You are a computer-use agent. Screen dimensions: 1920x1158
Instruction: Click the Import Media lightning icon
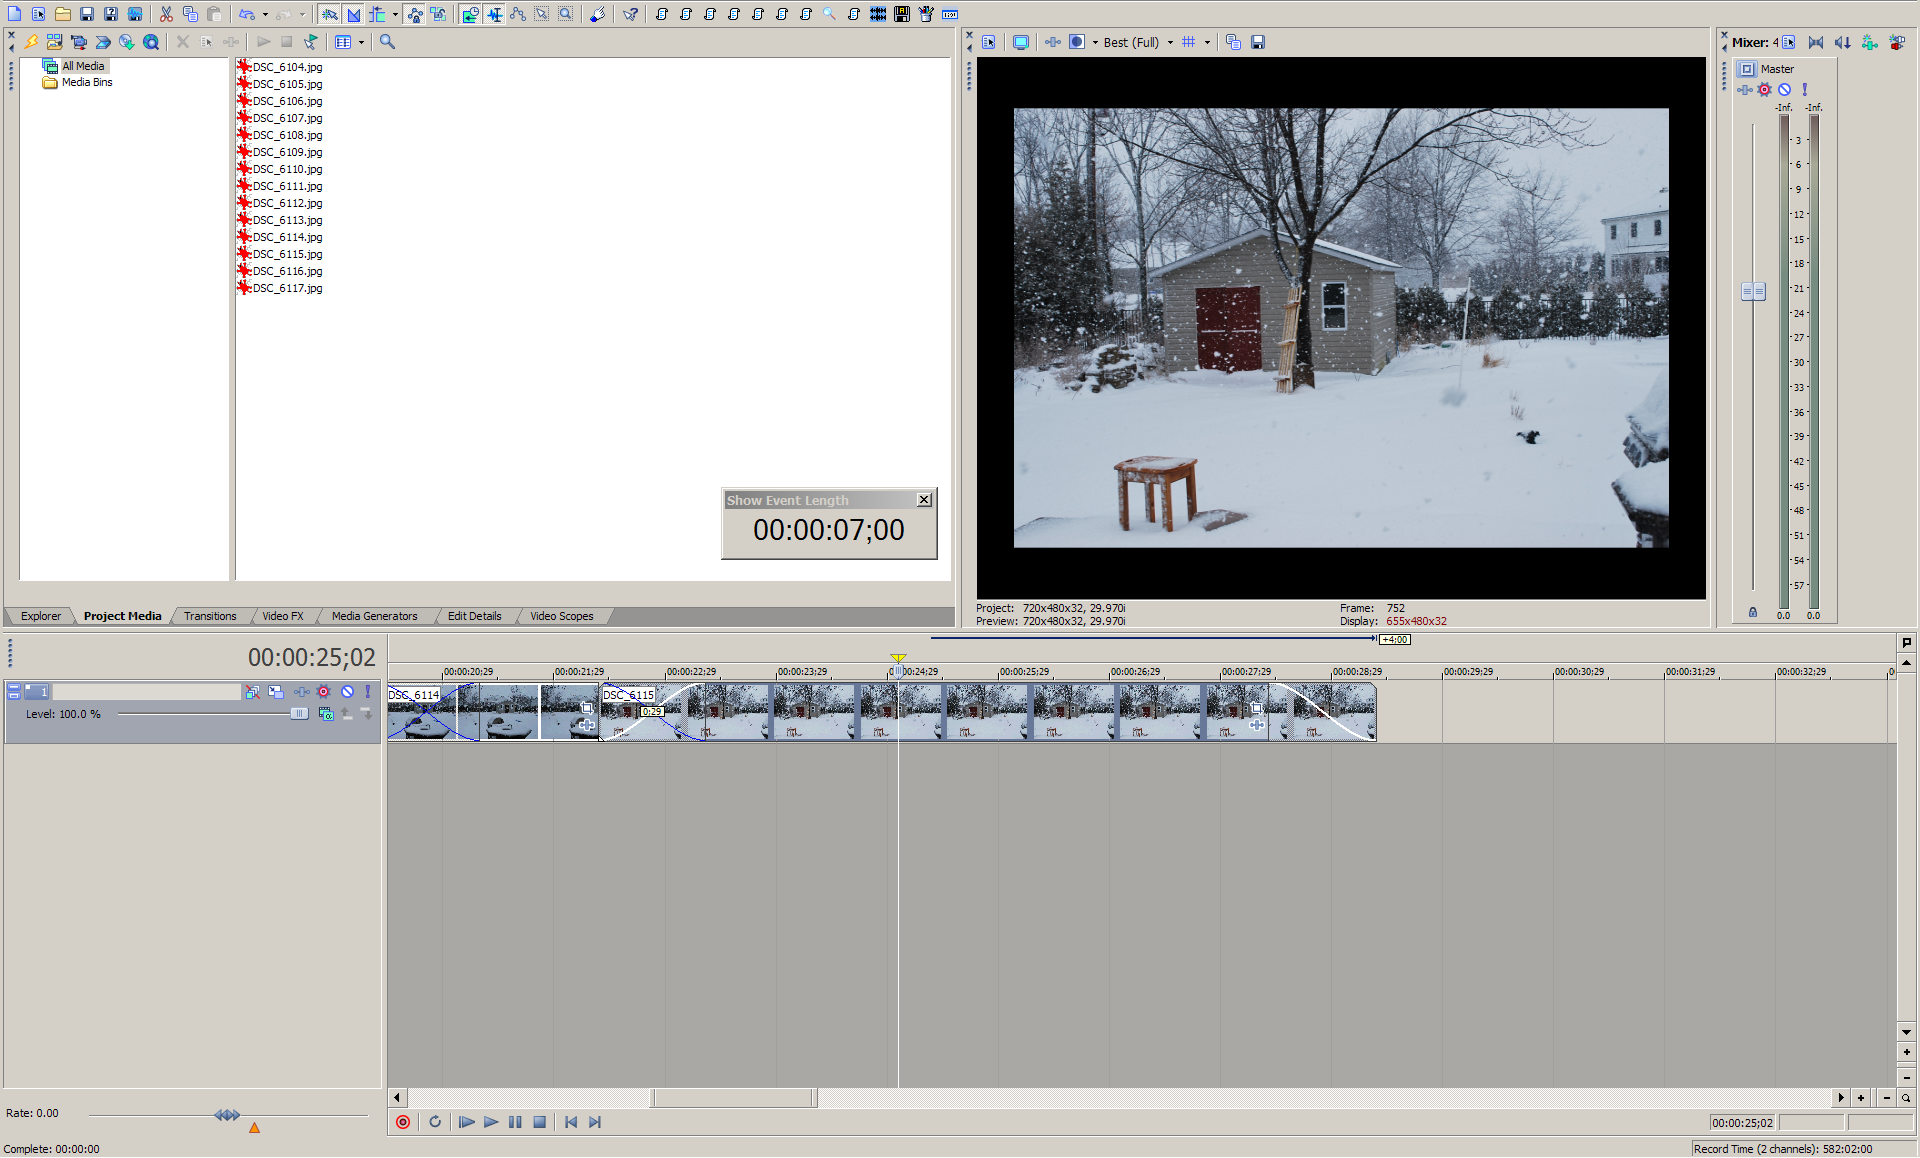[31, 42]
